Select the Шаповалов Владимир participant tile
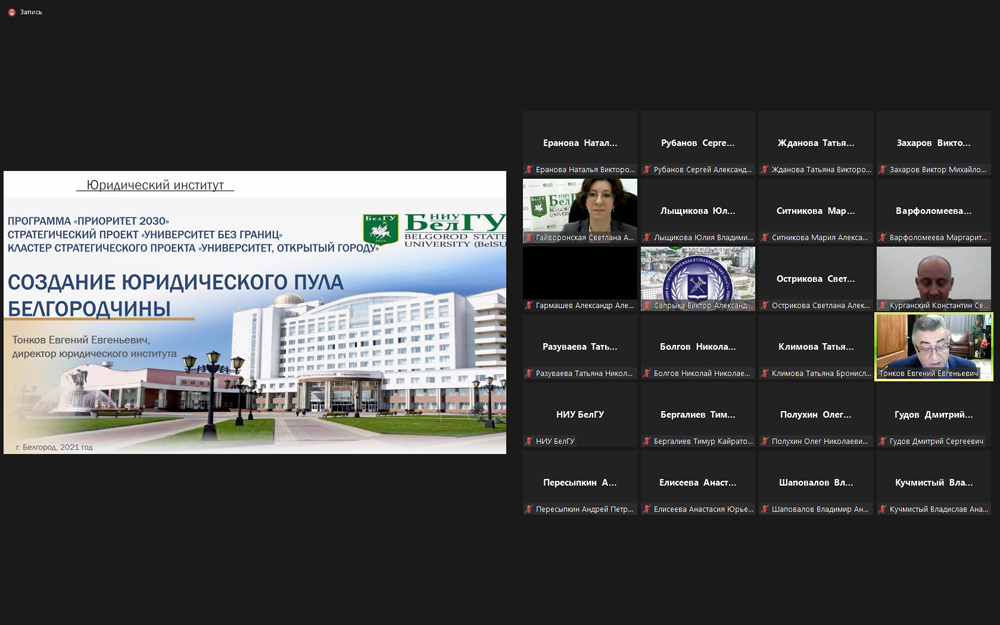 point(816,482)
